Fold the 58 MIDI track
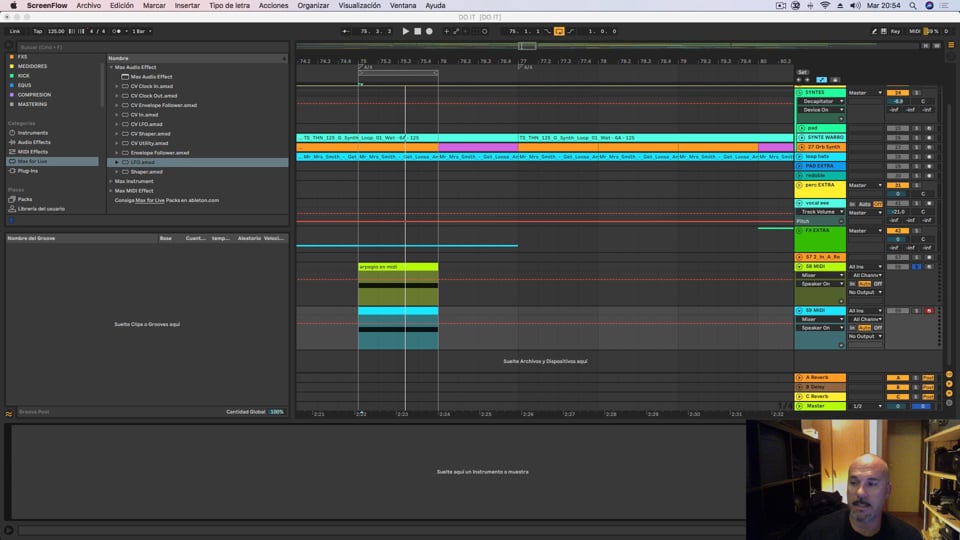The width and height of the screenshot is (960, 540). (x=799, y=267)
